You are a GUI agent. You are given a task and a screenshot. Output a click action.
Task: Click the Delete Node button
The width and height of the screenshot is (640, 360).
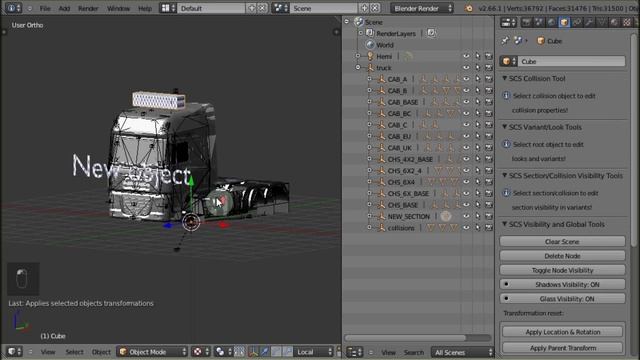(562, 256)
